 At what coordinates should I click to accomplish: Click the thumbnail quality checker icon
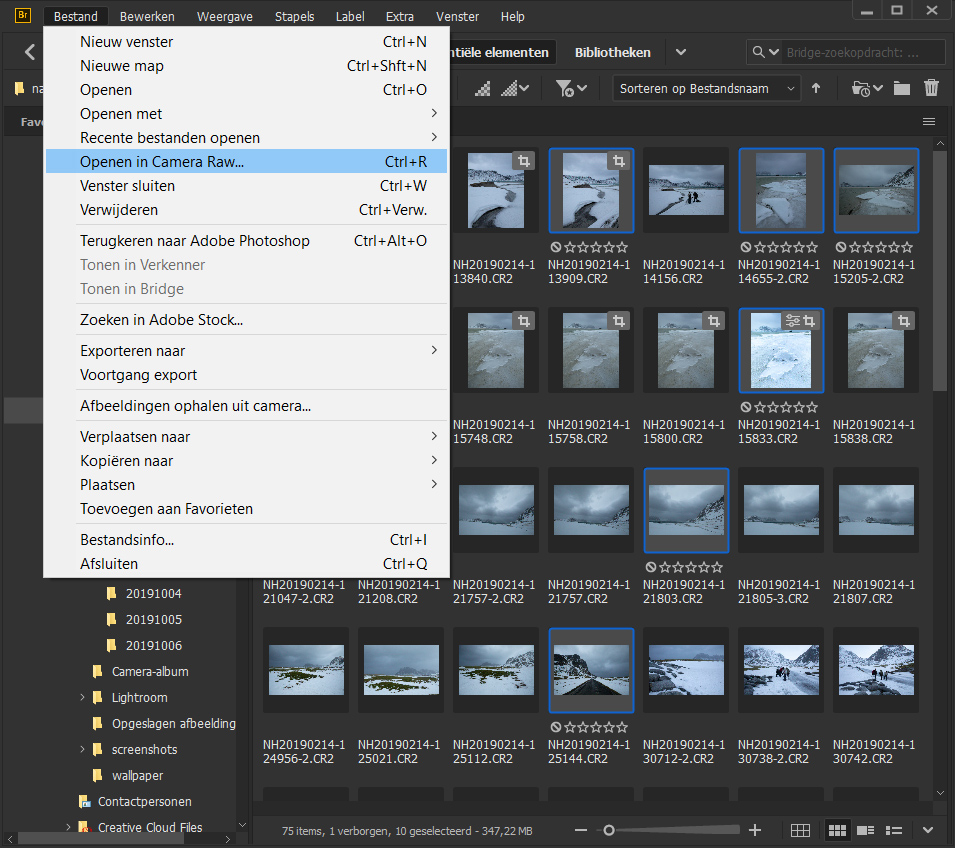click(482, 89)
